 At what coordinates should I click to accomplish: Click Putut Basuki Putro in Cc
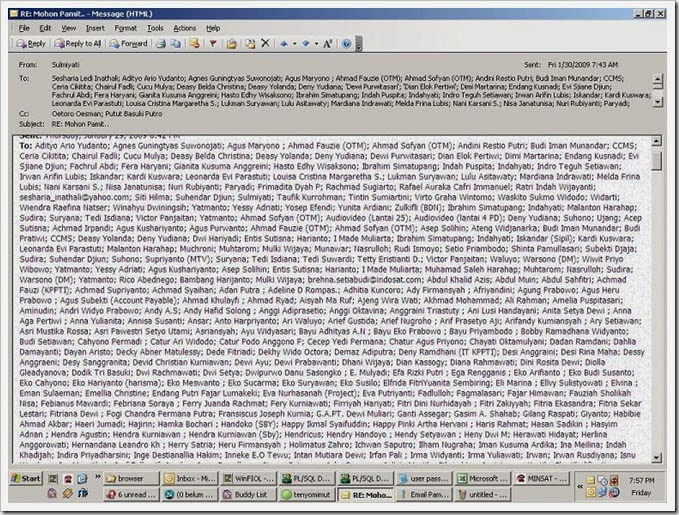point(133,114)
